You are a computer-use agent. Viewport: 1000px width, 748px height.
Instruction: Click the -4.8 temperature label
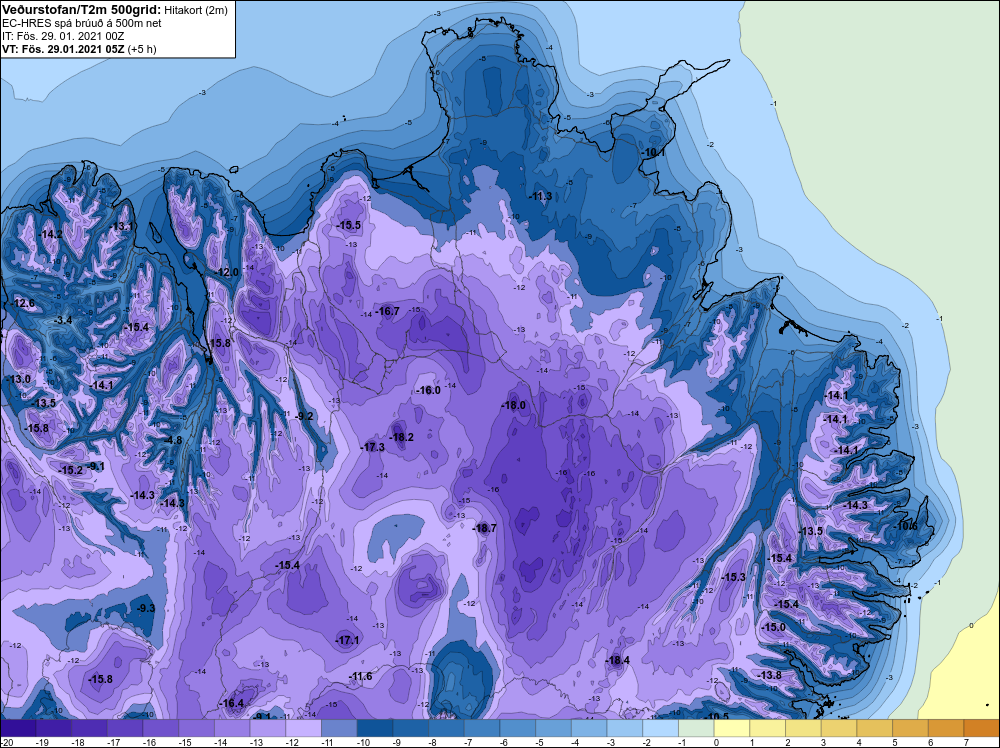pyautogui.click(x=172, y=440)
